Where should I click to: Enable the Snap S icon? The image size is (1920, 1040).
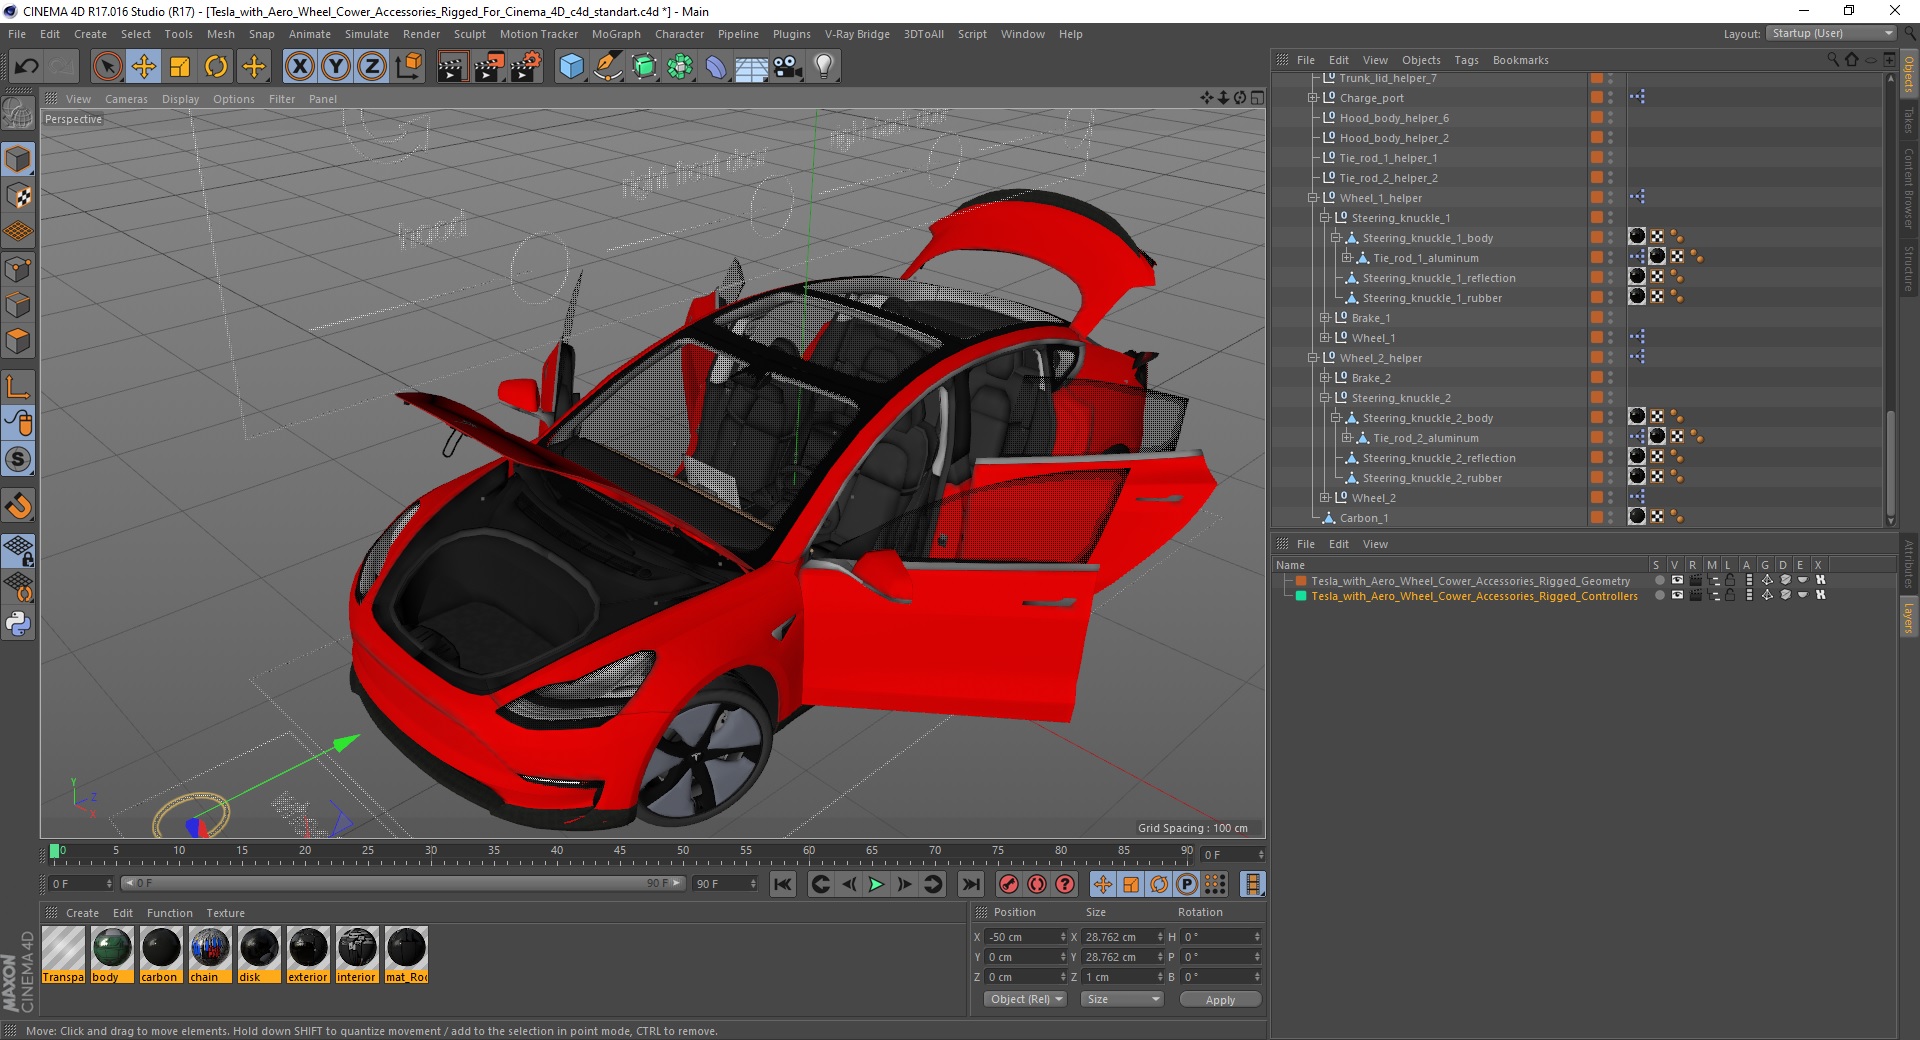[x=18, y=460]
